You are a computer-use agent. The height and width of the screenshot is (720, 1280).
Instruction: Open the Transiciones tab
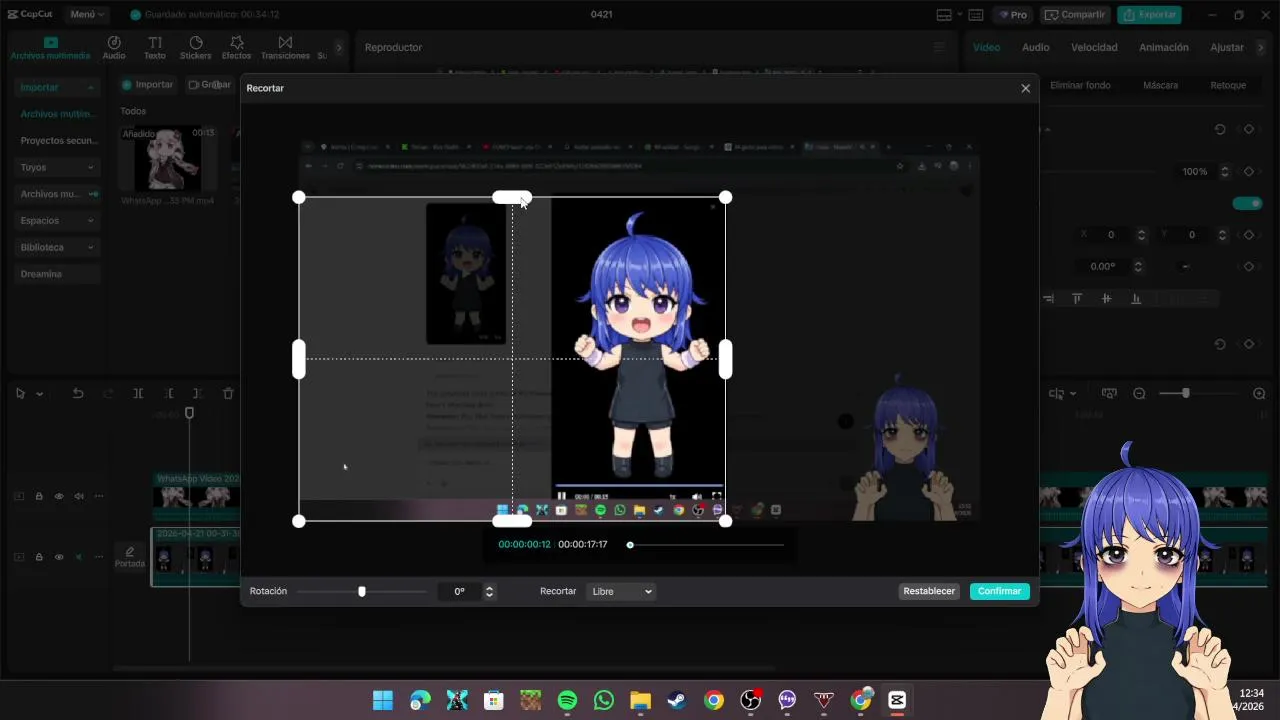click(285, 48)
